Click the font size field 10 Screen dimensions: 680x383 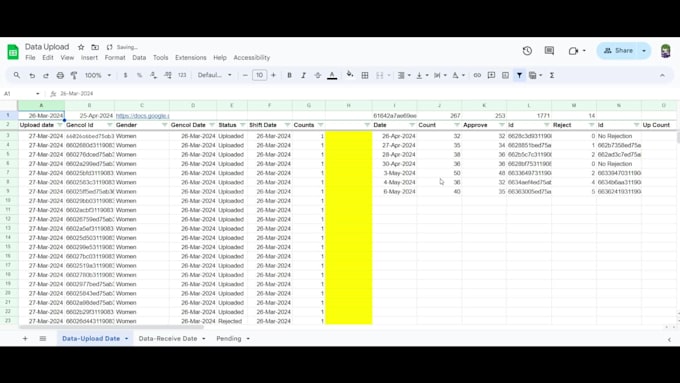pyautogui.click(x=259, y=75)
